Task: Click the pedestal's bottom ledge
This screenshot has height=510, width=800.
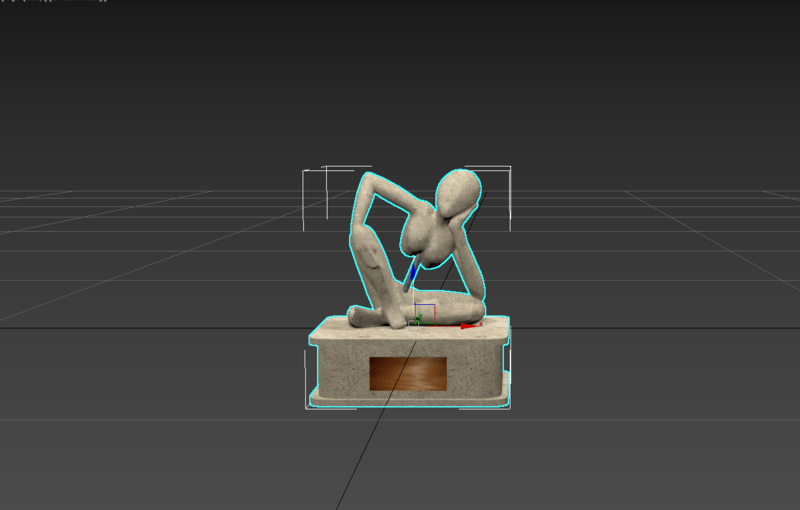Action: point(408,402)
